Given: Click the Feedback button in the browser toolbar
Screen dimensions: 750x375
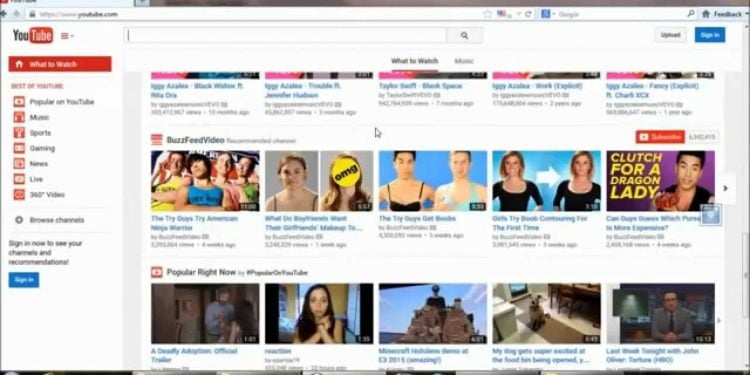Looking at the screenshot, I should [728, 14].
